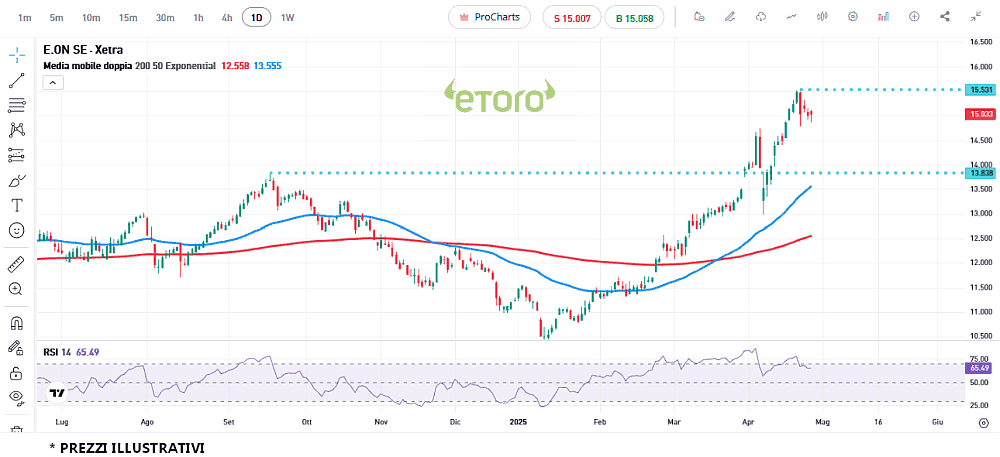This screenshot has height=457, width=1000.
Task: Select the crosshair cursor tool
Action: click(x=17, y=55)
